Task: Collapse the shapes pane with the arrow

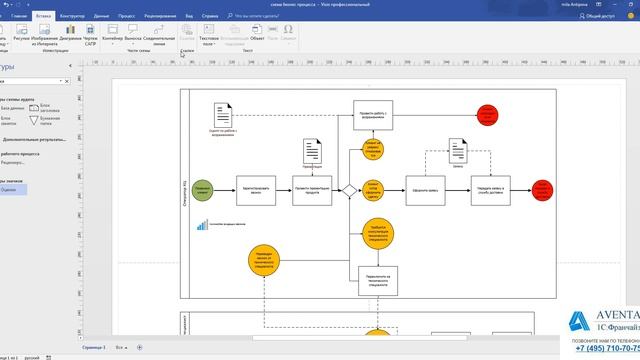Action: point(70,66)
